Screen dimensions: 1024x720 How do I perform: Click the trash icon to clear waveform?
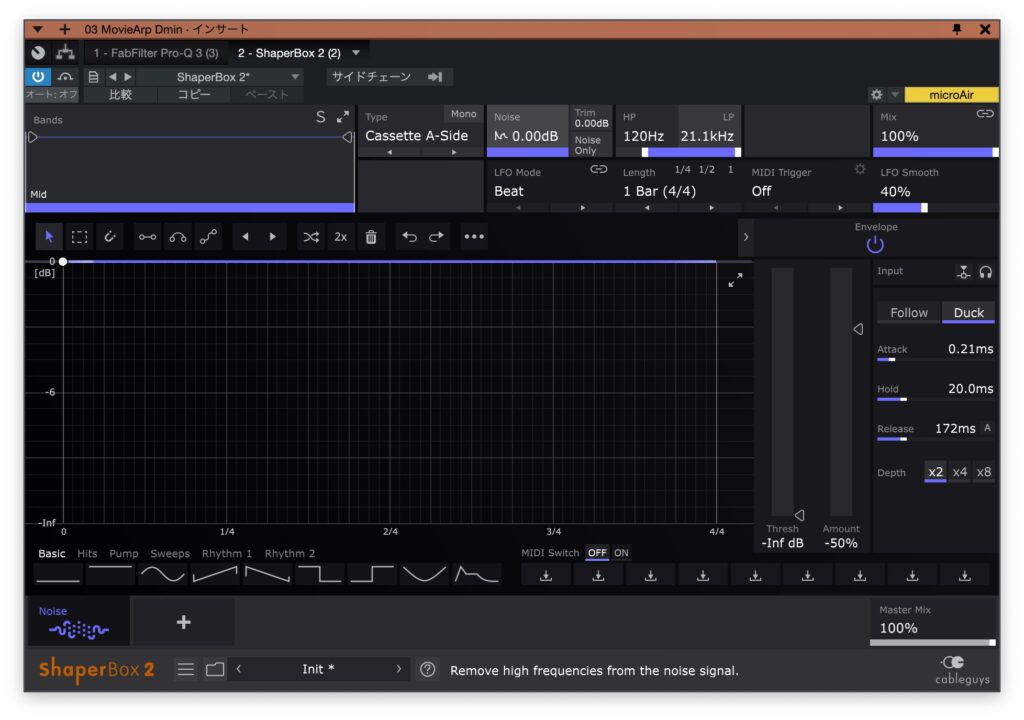371,237
